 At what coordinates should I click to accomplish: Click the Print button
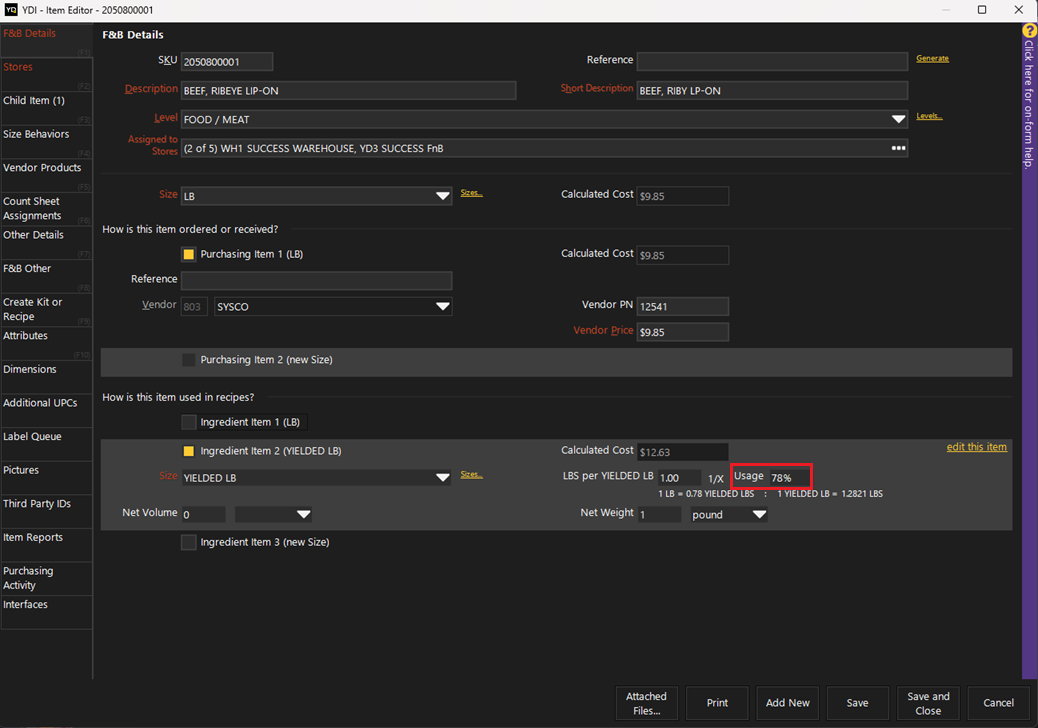pyautogui.click(x=717, y=703)
